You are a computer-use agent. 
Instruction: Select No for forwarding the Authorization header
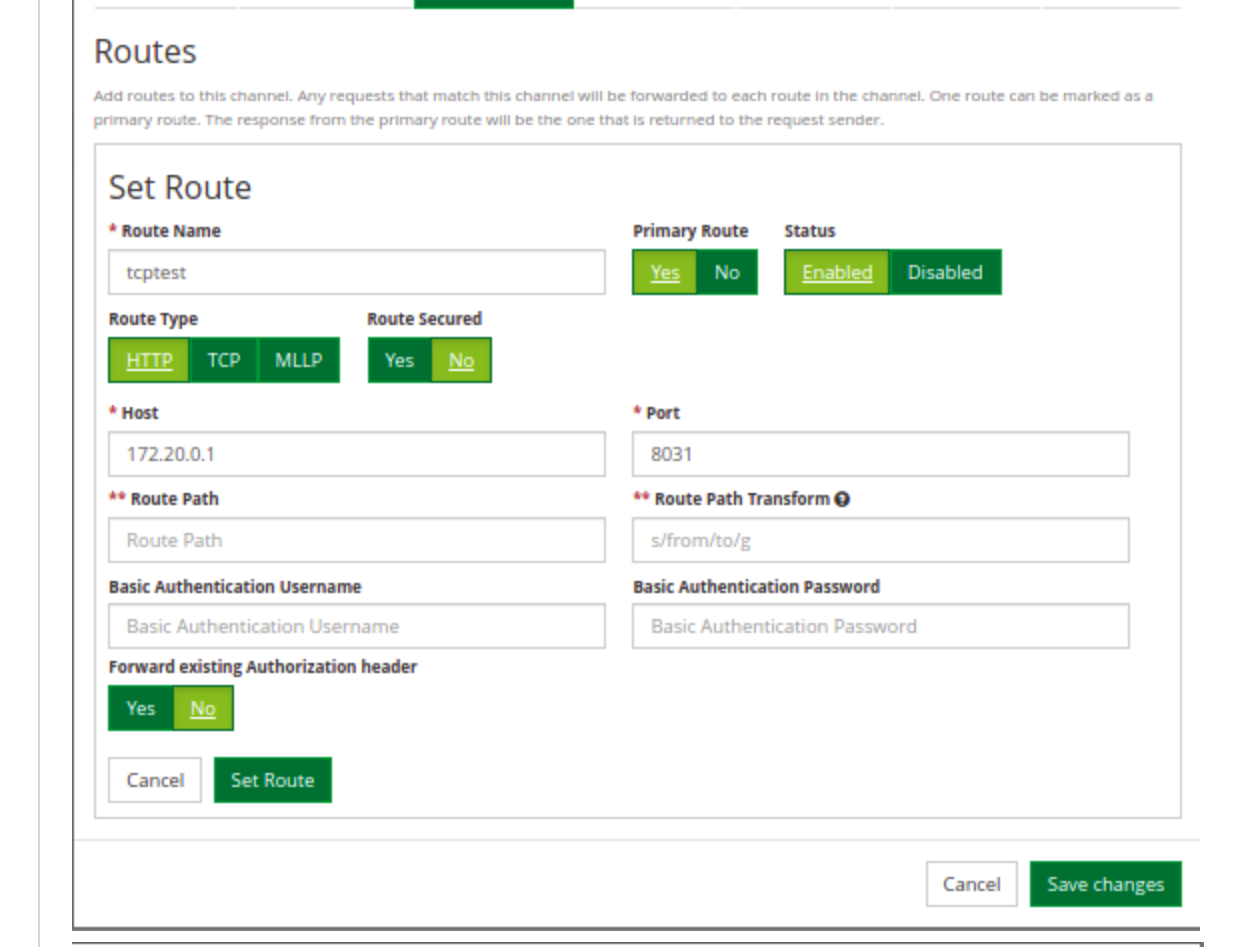point(203,708)
